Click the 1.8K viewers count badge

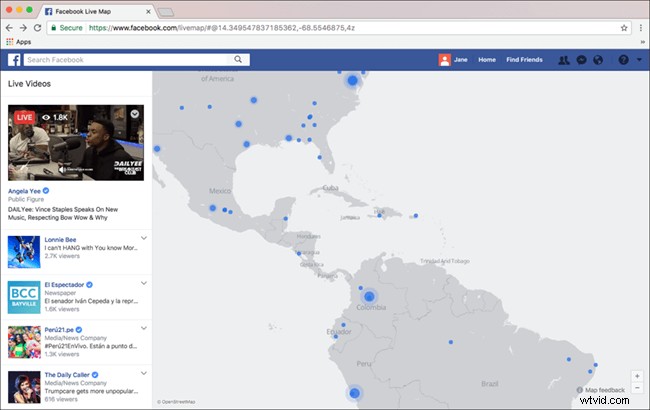click(x=55, y=117)
